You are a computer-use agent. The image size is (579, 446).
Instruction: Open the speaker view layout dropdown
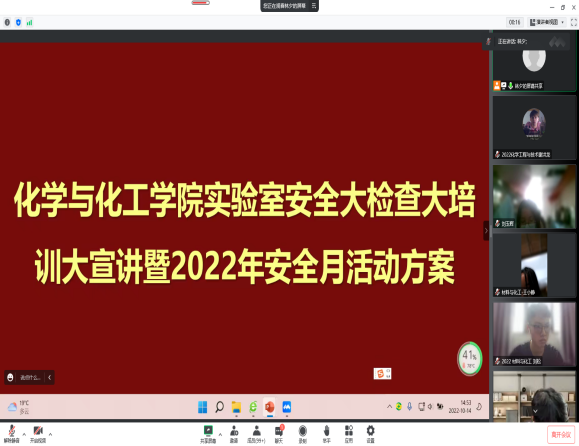coord(547,23)
